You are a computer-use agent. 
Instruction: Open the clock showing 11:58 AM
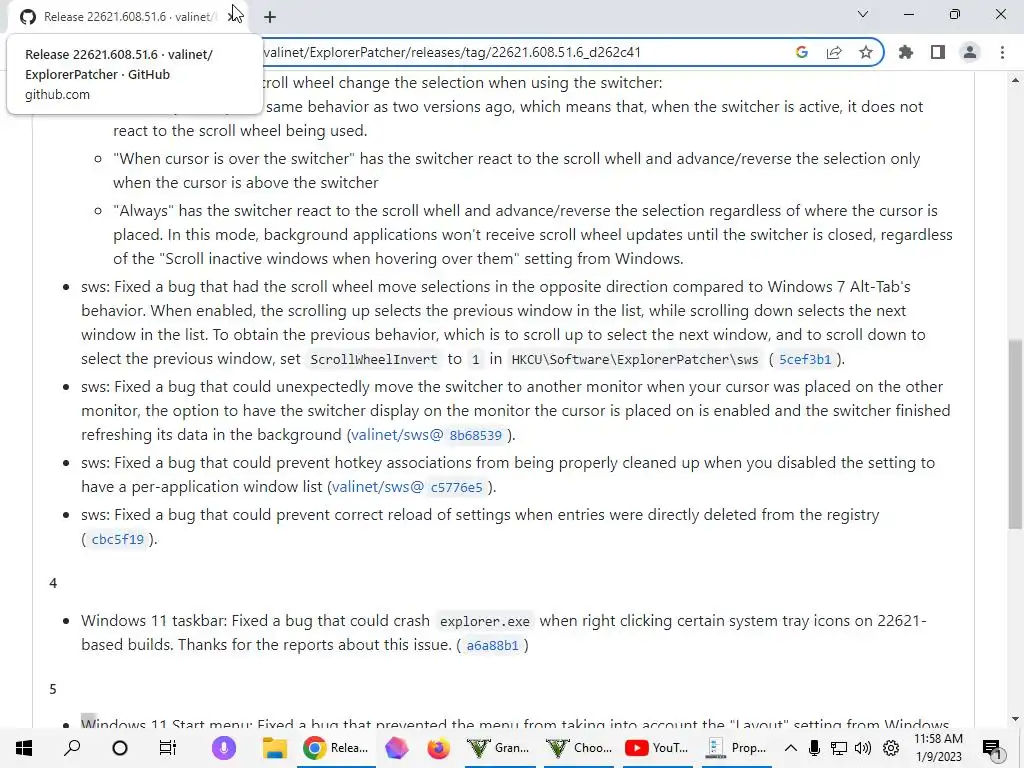938,748
